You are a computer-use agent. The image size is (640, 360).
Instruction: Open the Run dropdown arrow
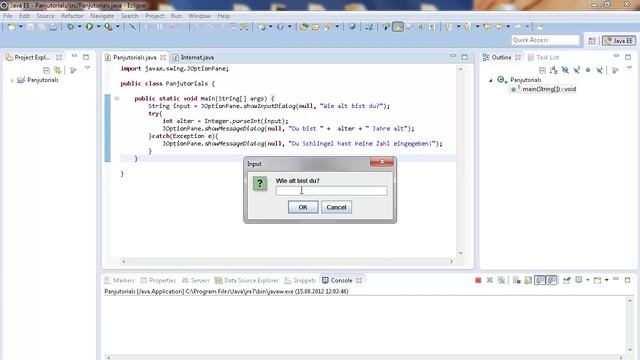coord(98,27)
